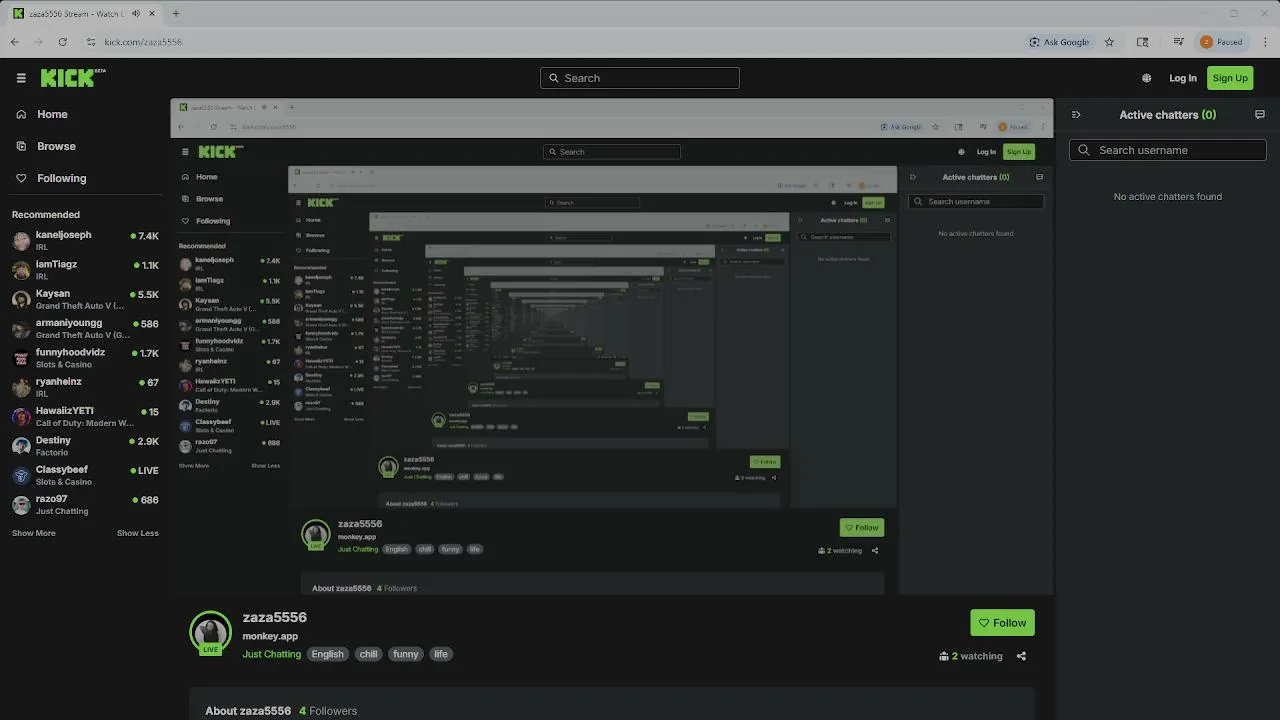1280x720 pixels.
Task: Switch to chat view with the chat icon
Action: pos(1260,115)
